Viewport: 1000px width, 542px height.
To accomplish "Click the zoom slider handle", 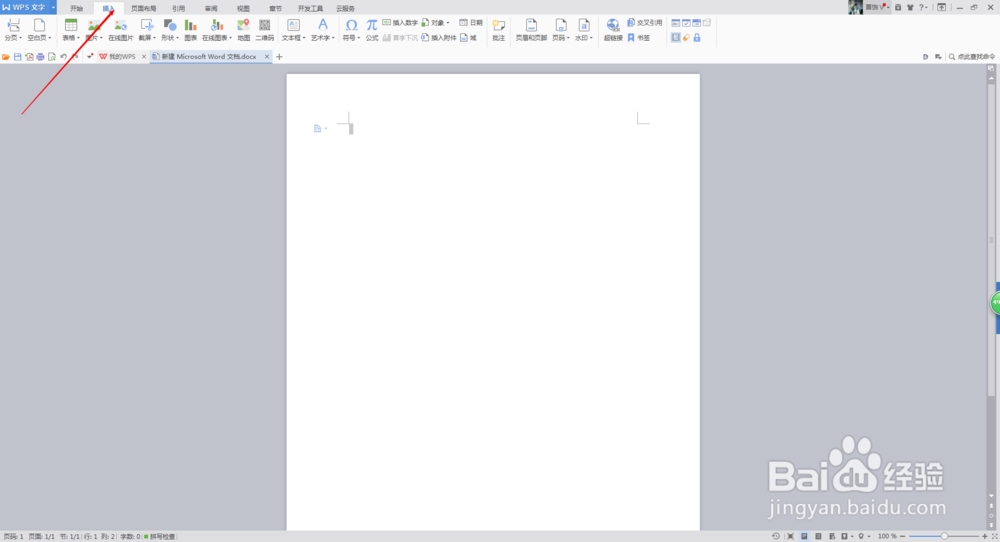I will [944, 537].
